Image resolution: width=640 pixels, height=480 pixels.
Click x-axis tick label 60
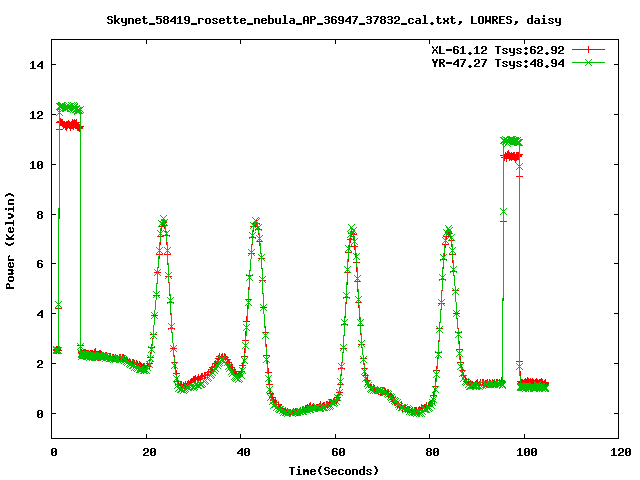pyautogui.click(x=338, y=452)
